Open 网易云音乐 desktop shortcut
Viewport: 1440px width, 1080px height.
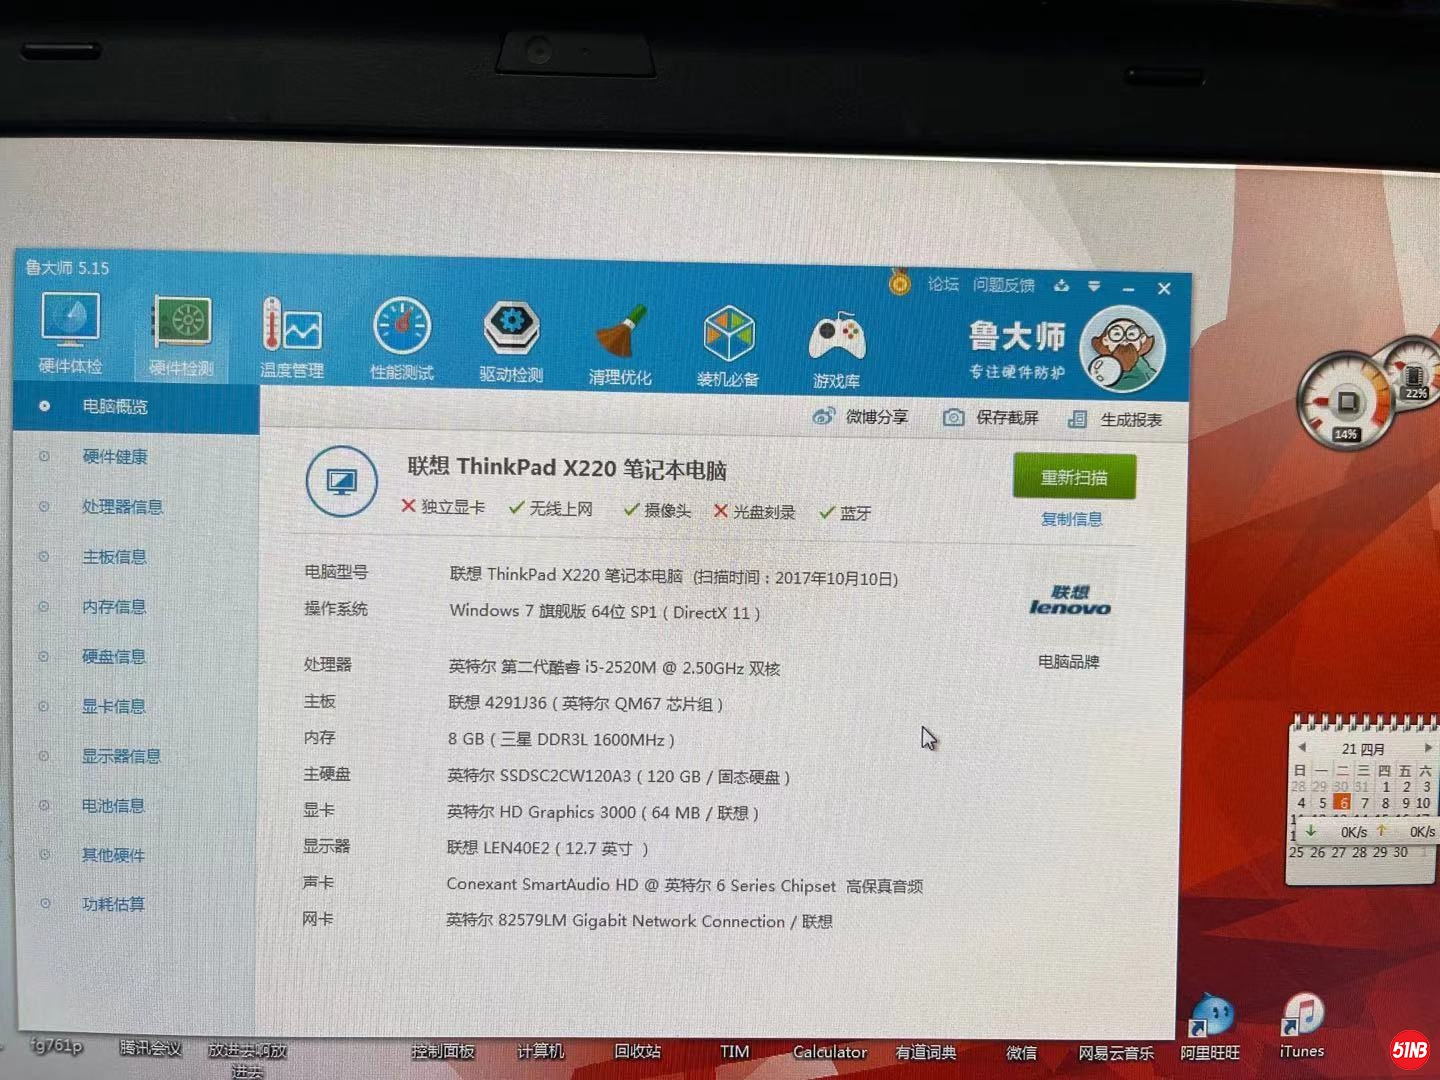point(1116,1053)
